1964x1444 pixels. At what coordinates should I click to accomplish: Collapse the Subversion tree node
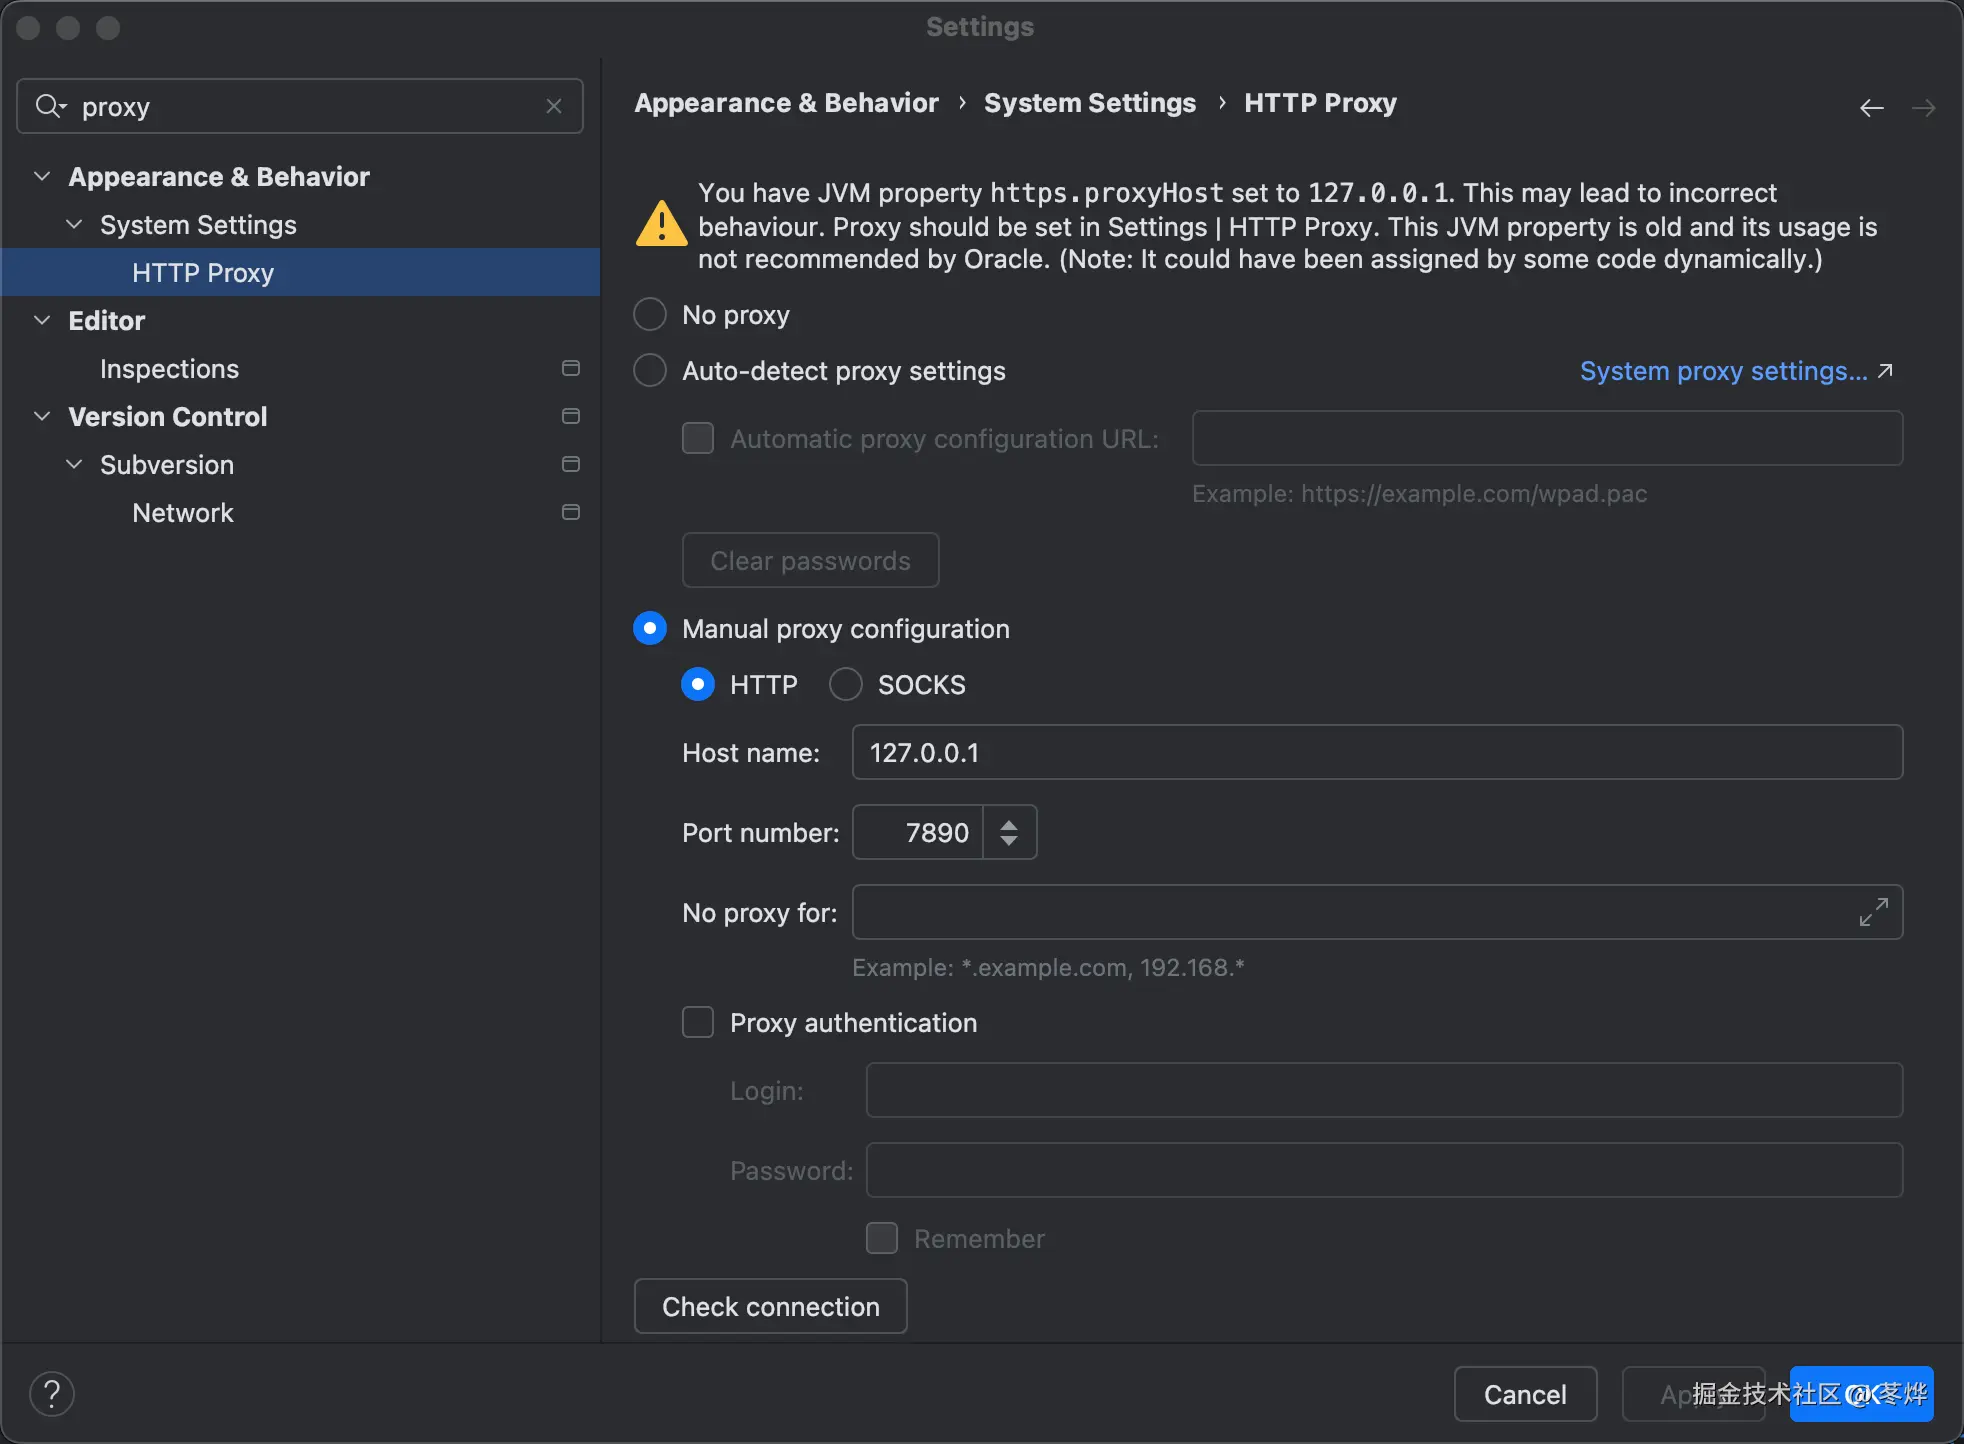pos(74,465)
